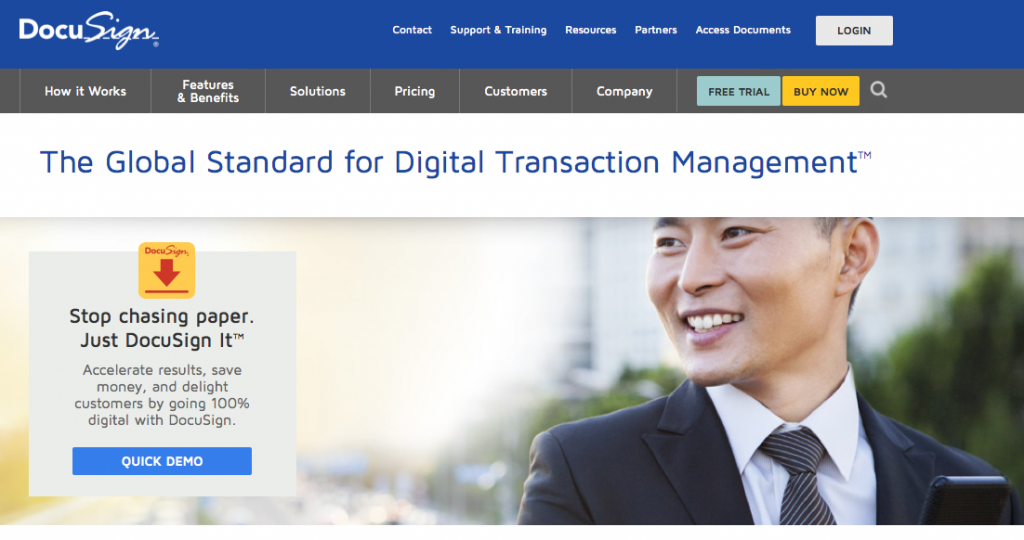1024x540 pixels.
Task: Click the 'Accelerate results, save' paragraph
Action: pos(162,395)
